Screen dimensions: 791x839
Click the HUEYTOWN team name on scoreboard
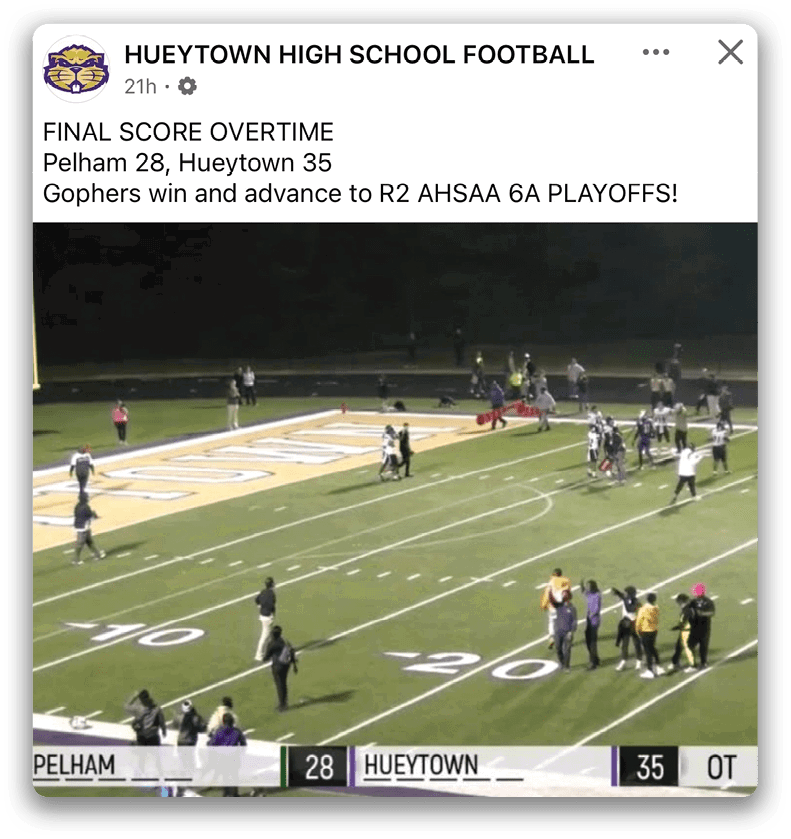click(421, 765)
